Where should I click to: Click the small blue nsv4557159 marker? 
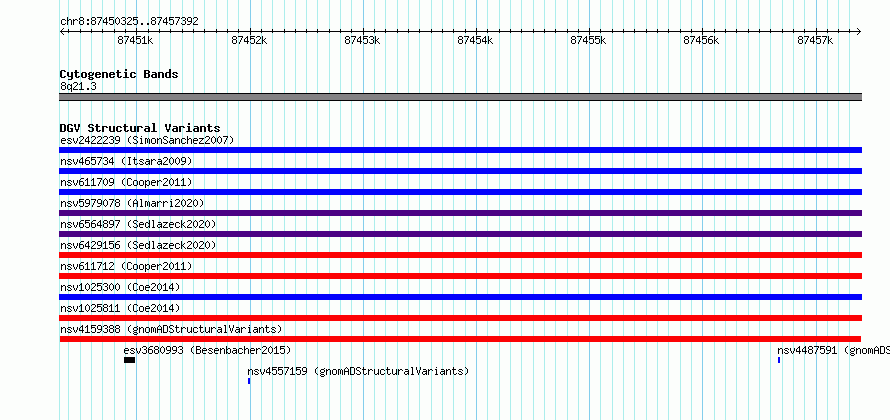tap(249, 381)
